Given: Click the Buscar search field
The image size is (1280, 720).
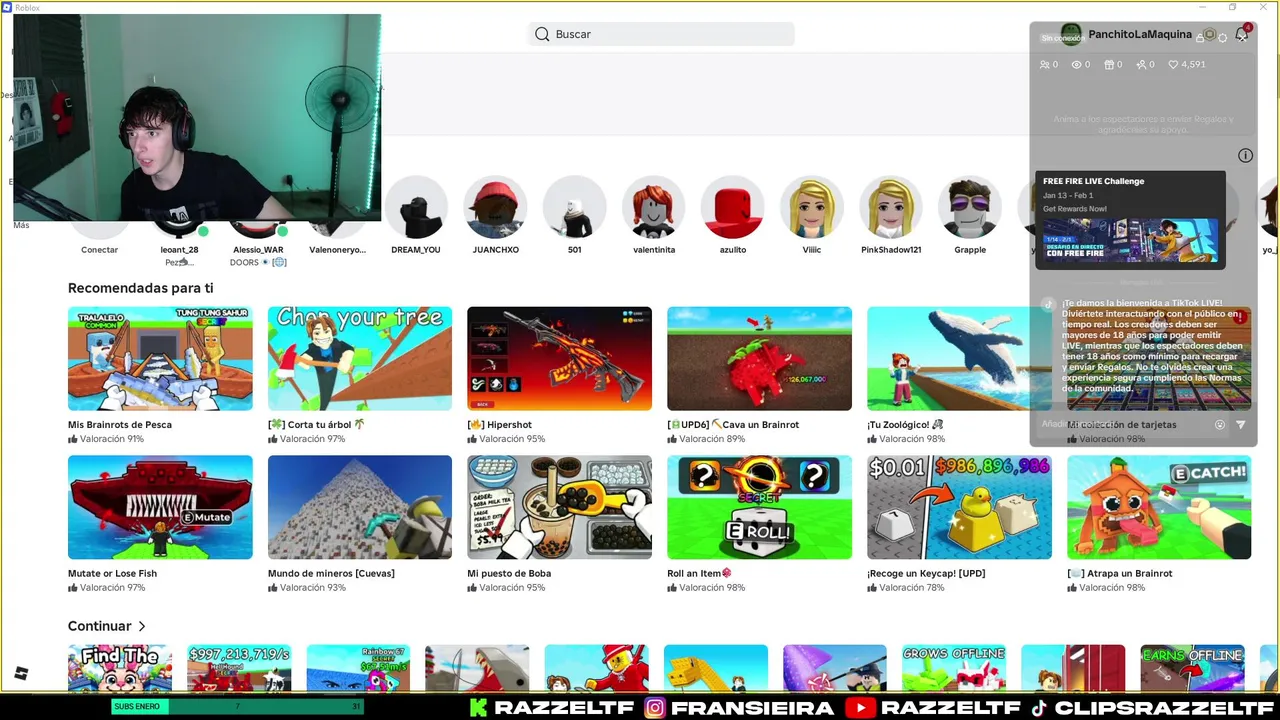Looking at the screenshot, I should (x=661, y=34).
